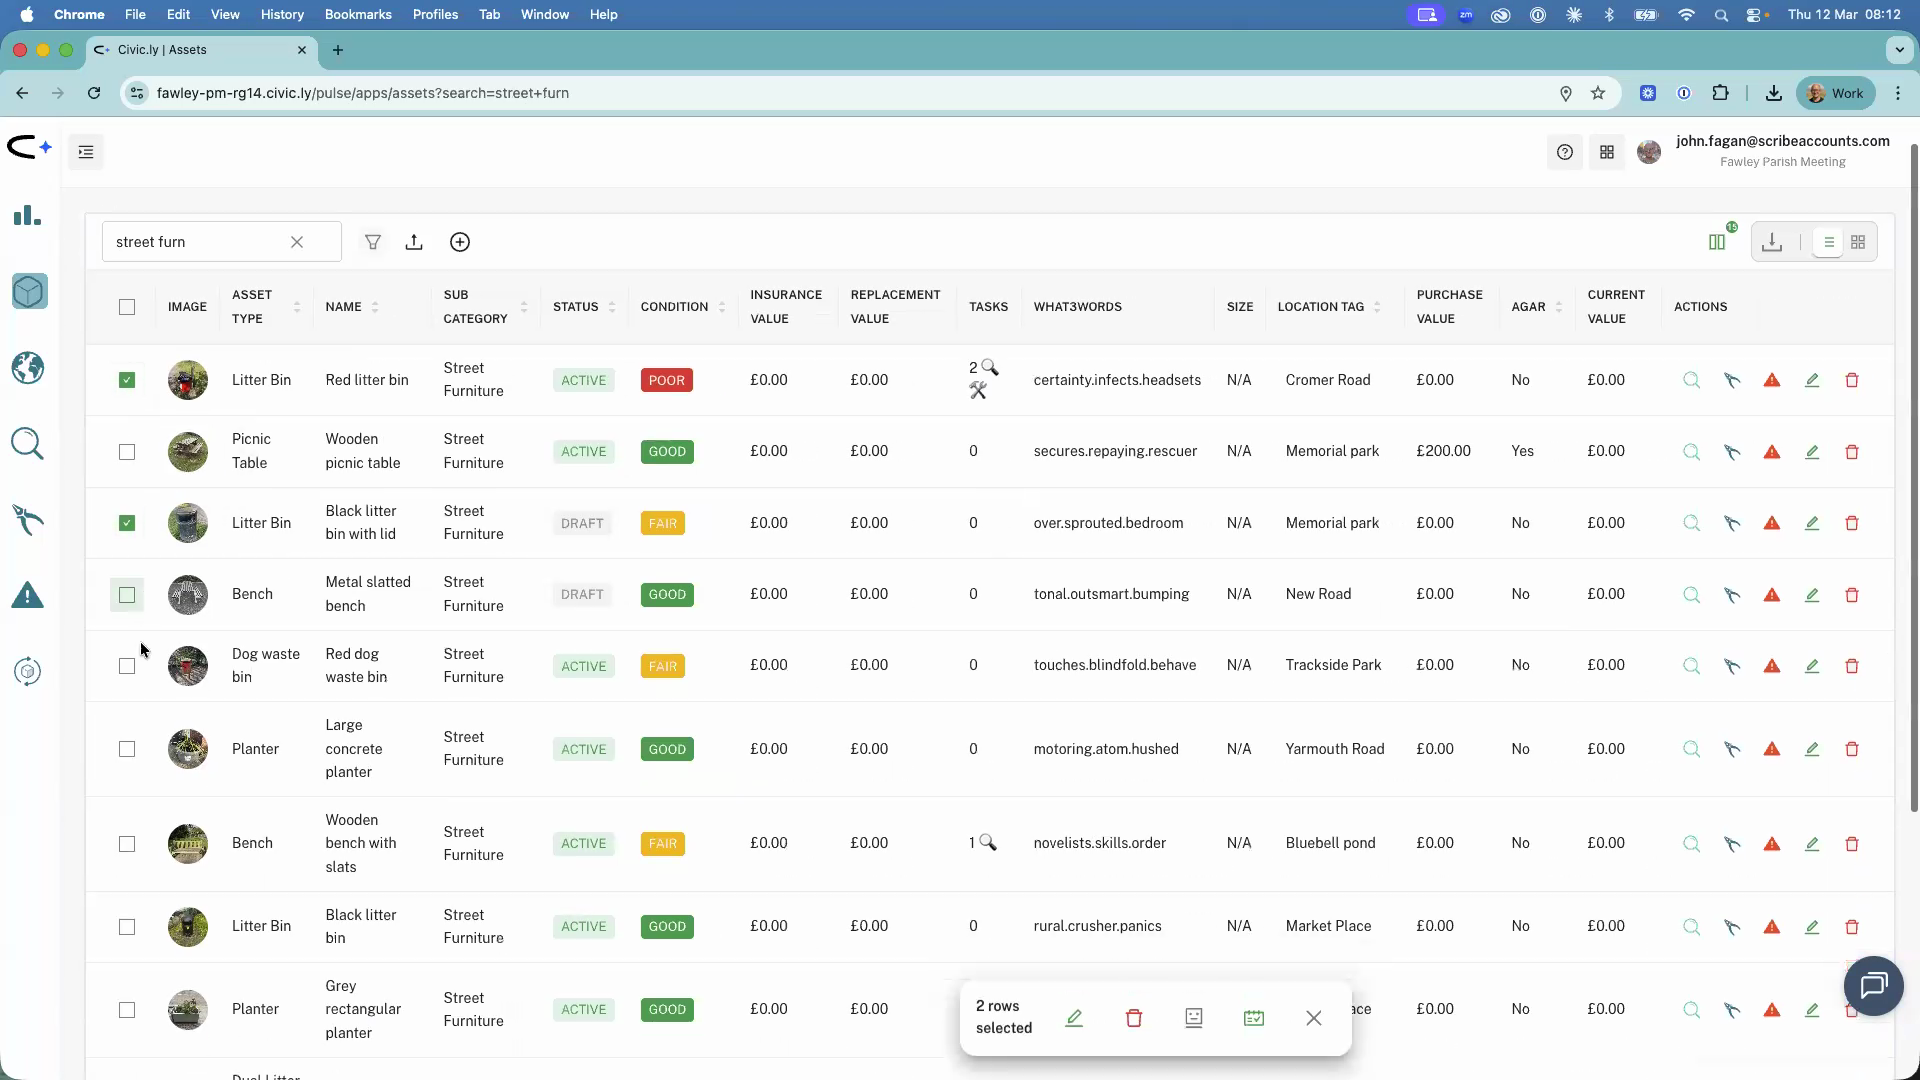The image size is (1920, 1080).
Task: Click the select-all checkbox in the table header
Action: (127, 307)
